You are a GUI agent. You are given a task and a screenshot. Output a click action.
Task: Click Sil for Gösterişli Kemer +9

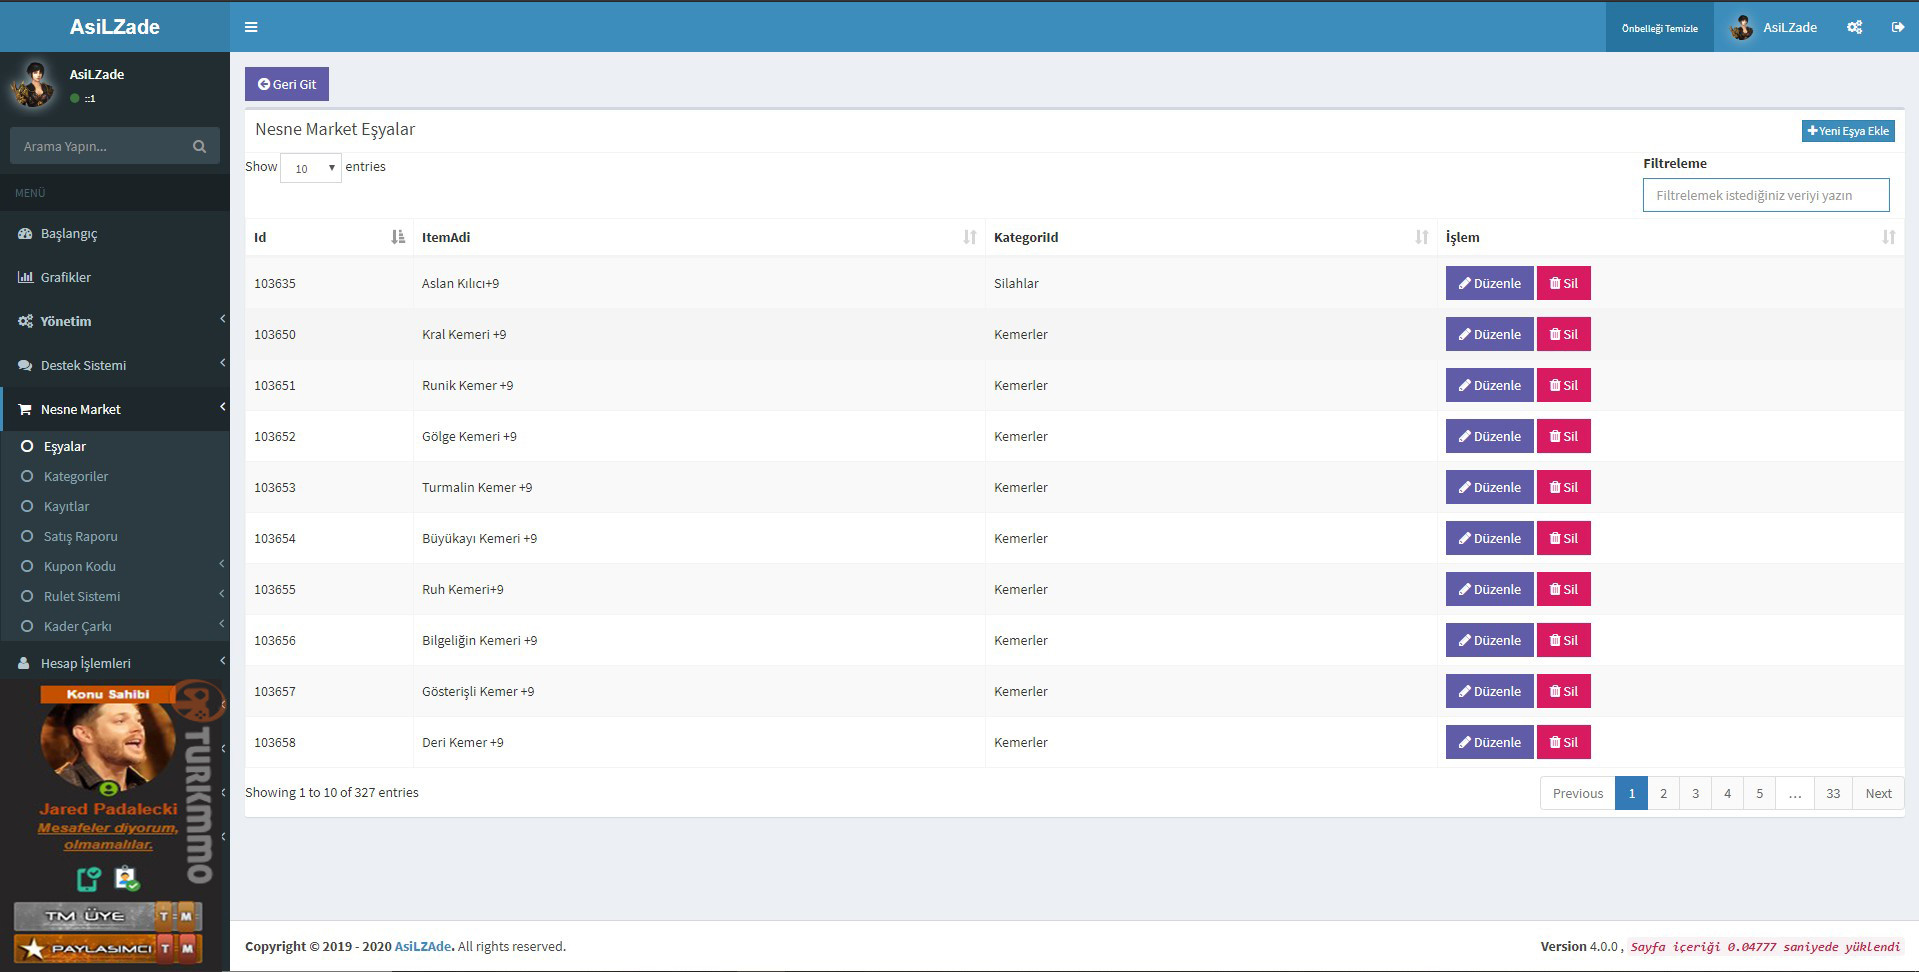point(1563,691)
